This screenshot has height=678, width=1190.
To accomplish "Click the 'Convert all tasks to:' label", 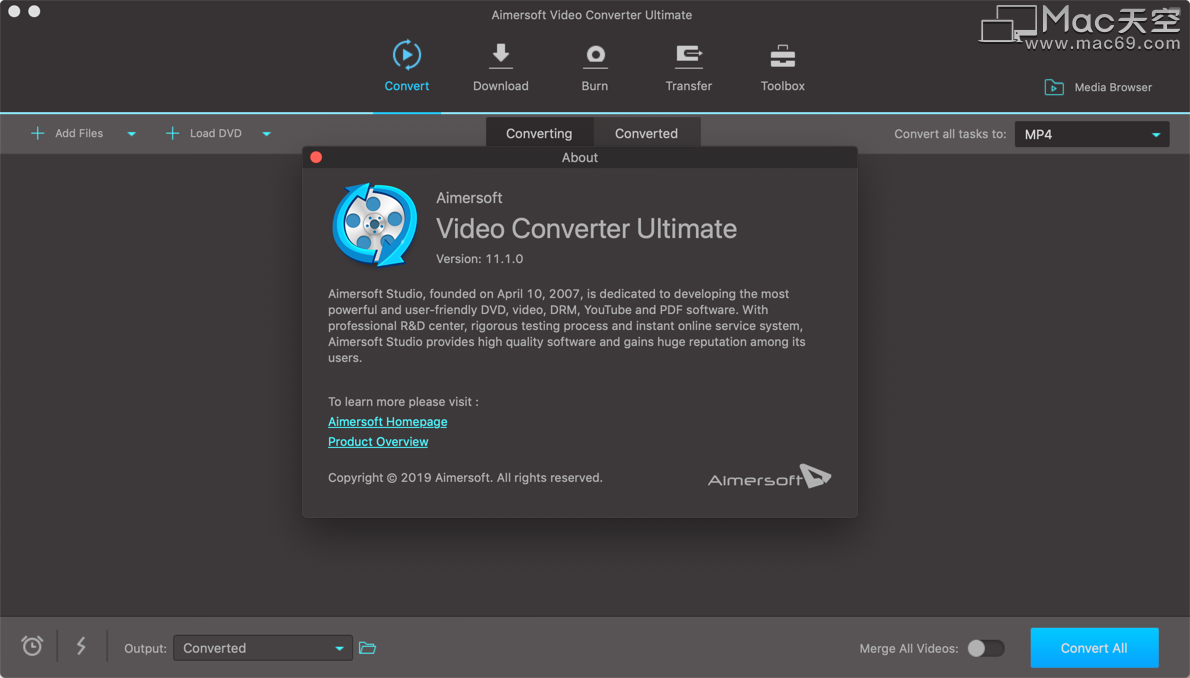I will click(949, 134).
